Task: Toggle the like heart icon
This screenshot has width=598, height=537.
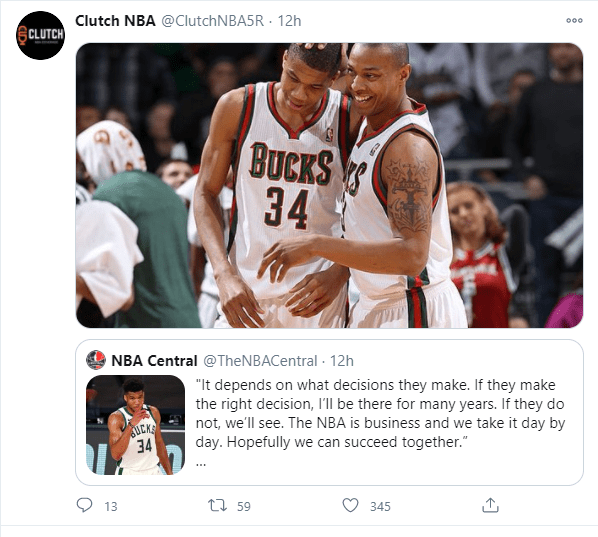Action: click(350, 505)
